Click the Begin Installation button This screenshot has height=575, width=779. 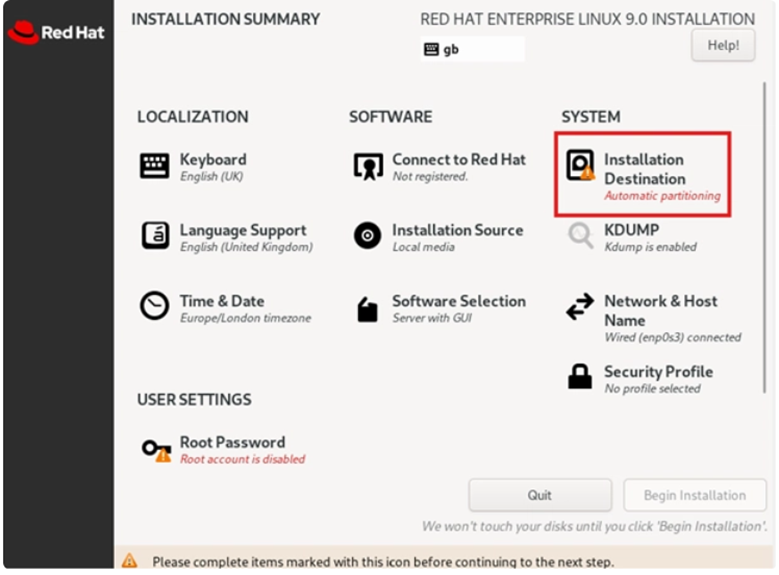coord(695,495)
